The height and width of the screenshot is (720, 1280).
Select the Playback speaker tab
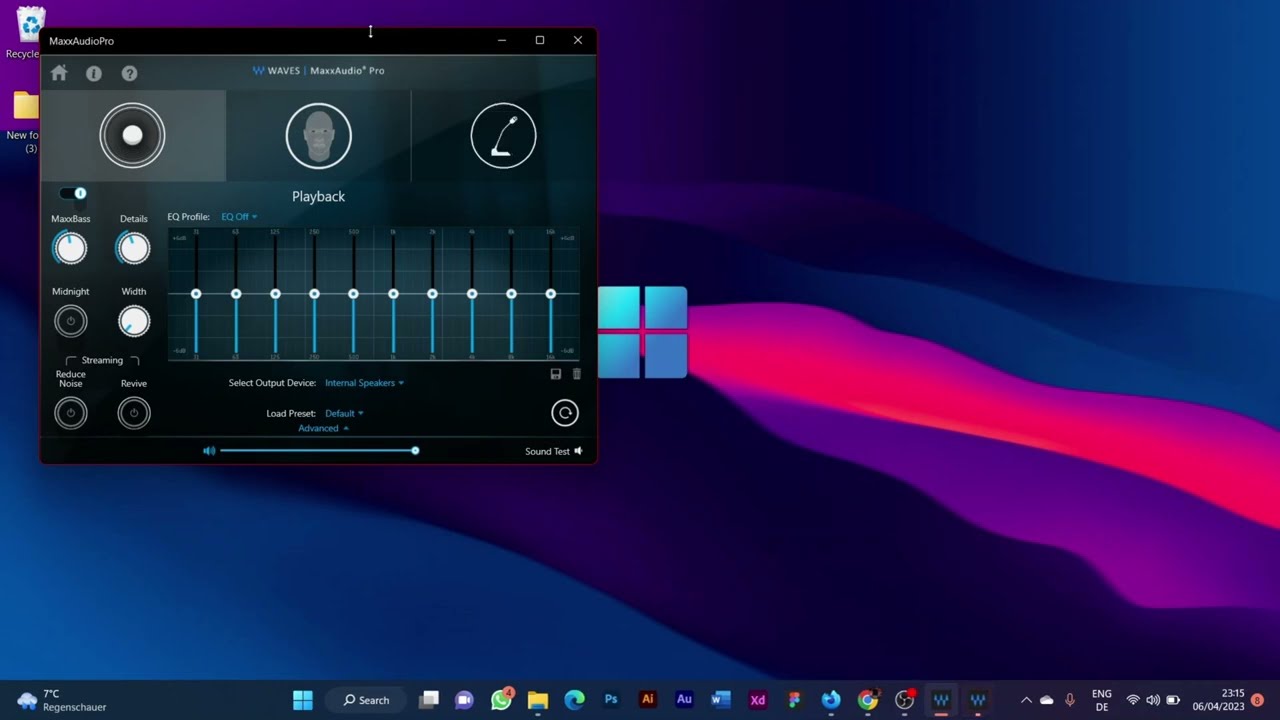coord(132,136)
